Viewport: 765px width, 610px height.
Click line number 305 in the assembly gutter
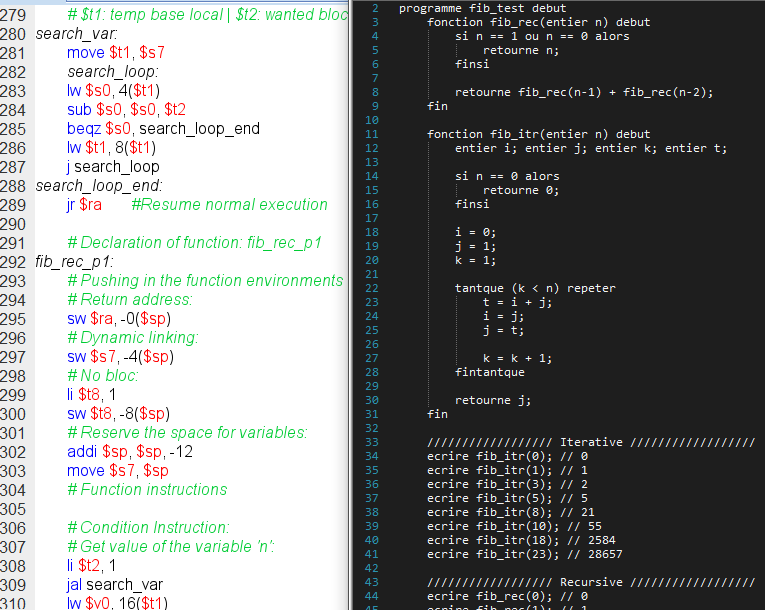pos(13,509)
